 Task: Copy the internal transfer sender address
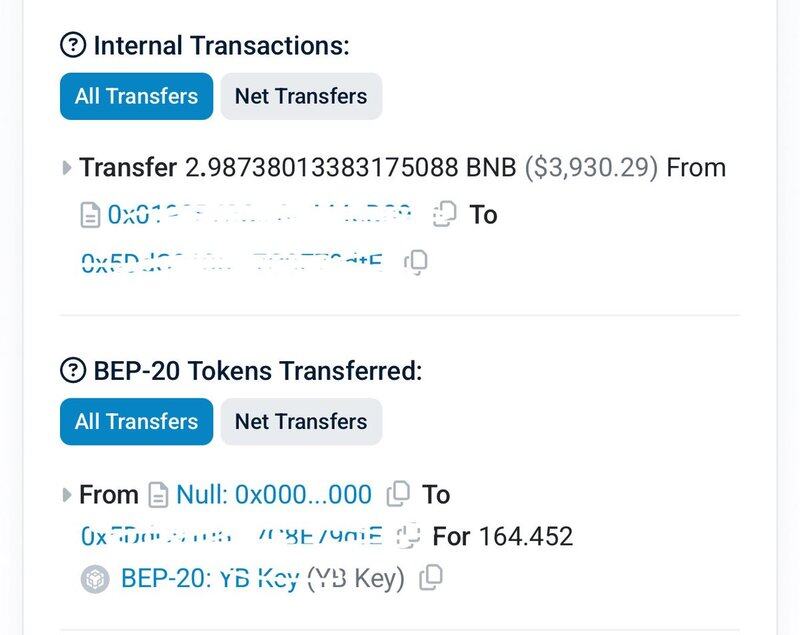pos(444,214)
